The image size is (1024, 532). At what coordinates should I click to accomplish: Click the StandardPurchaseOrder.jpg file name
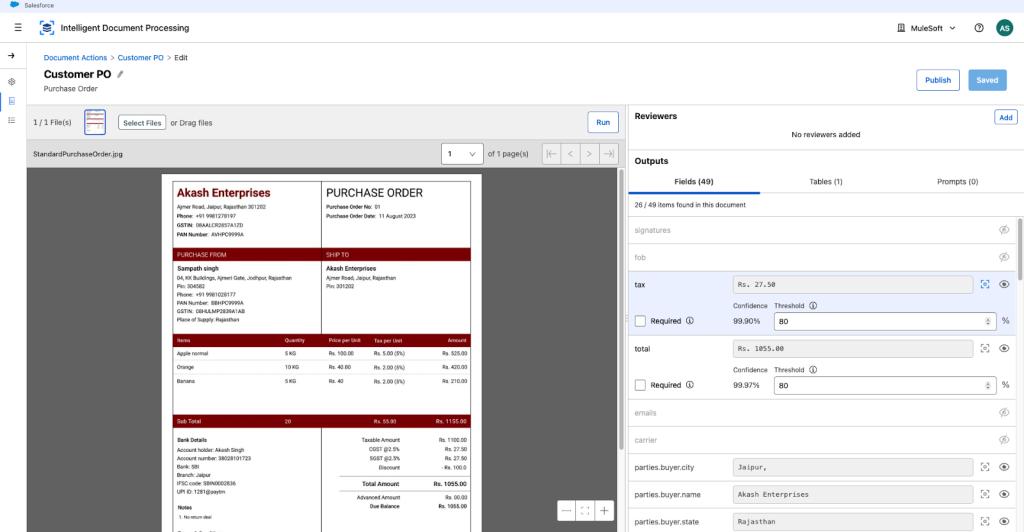pos(78,154)
